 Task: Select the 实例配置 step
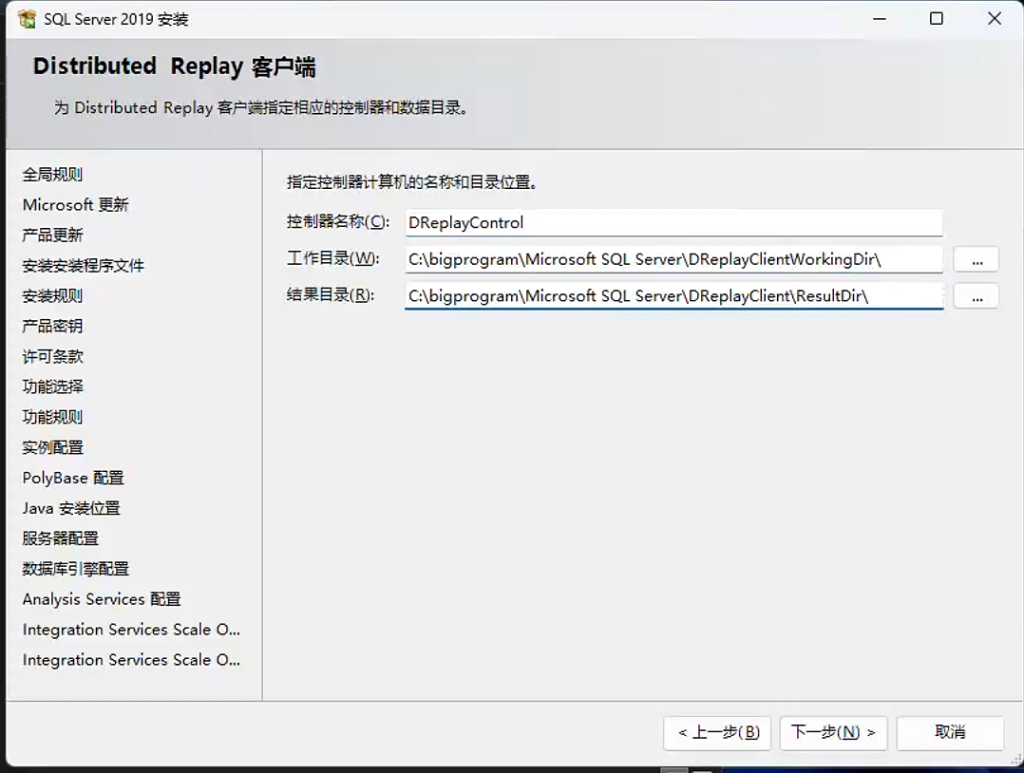[53, 447]
